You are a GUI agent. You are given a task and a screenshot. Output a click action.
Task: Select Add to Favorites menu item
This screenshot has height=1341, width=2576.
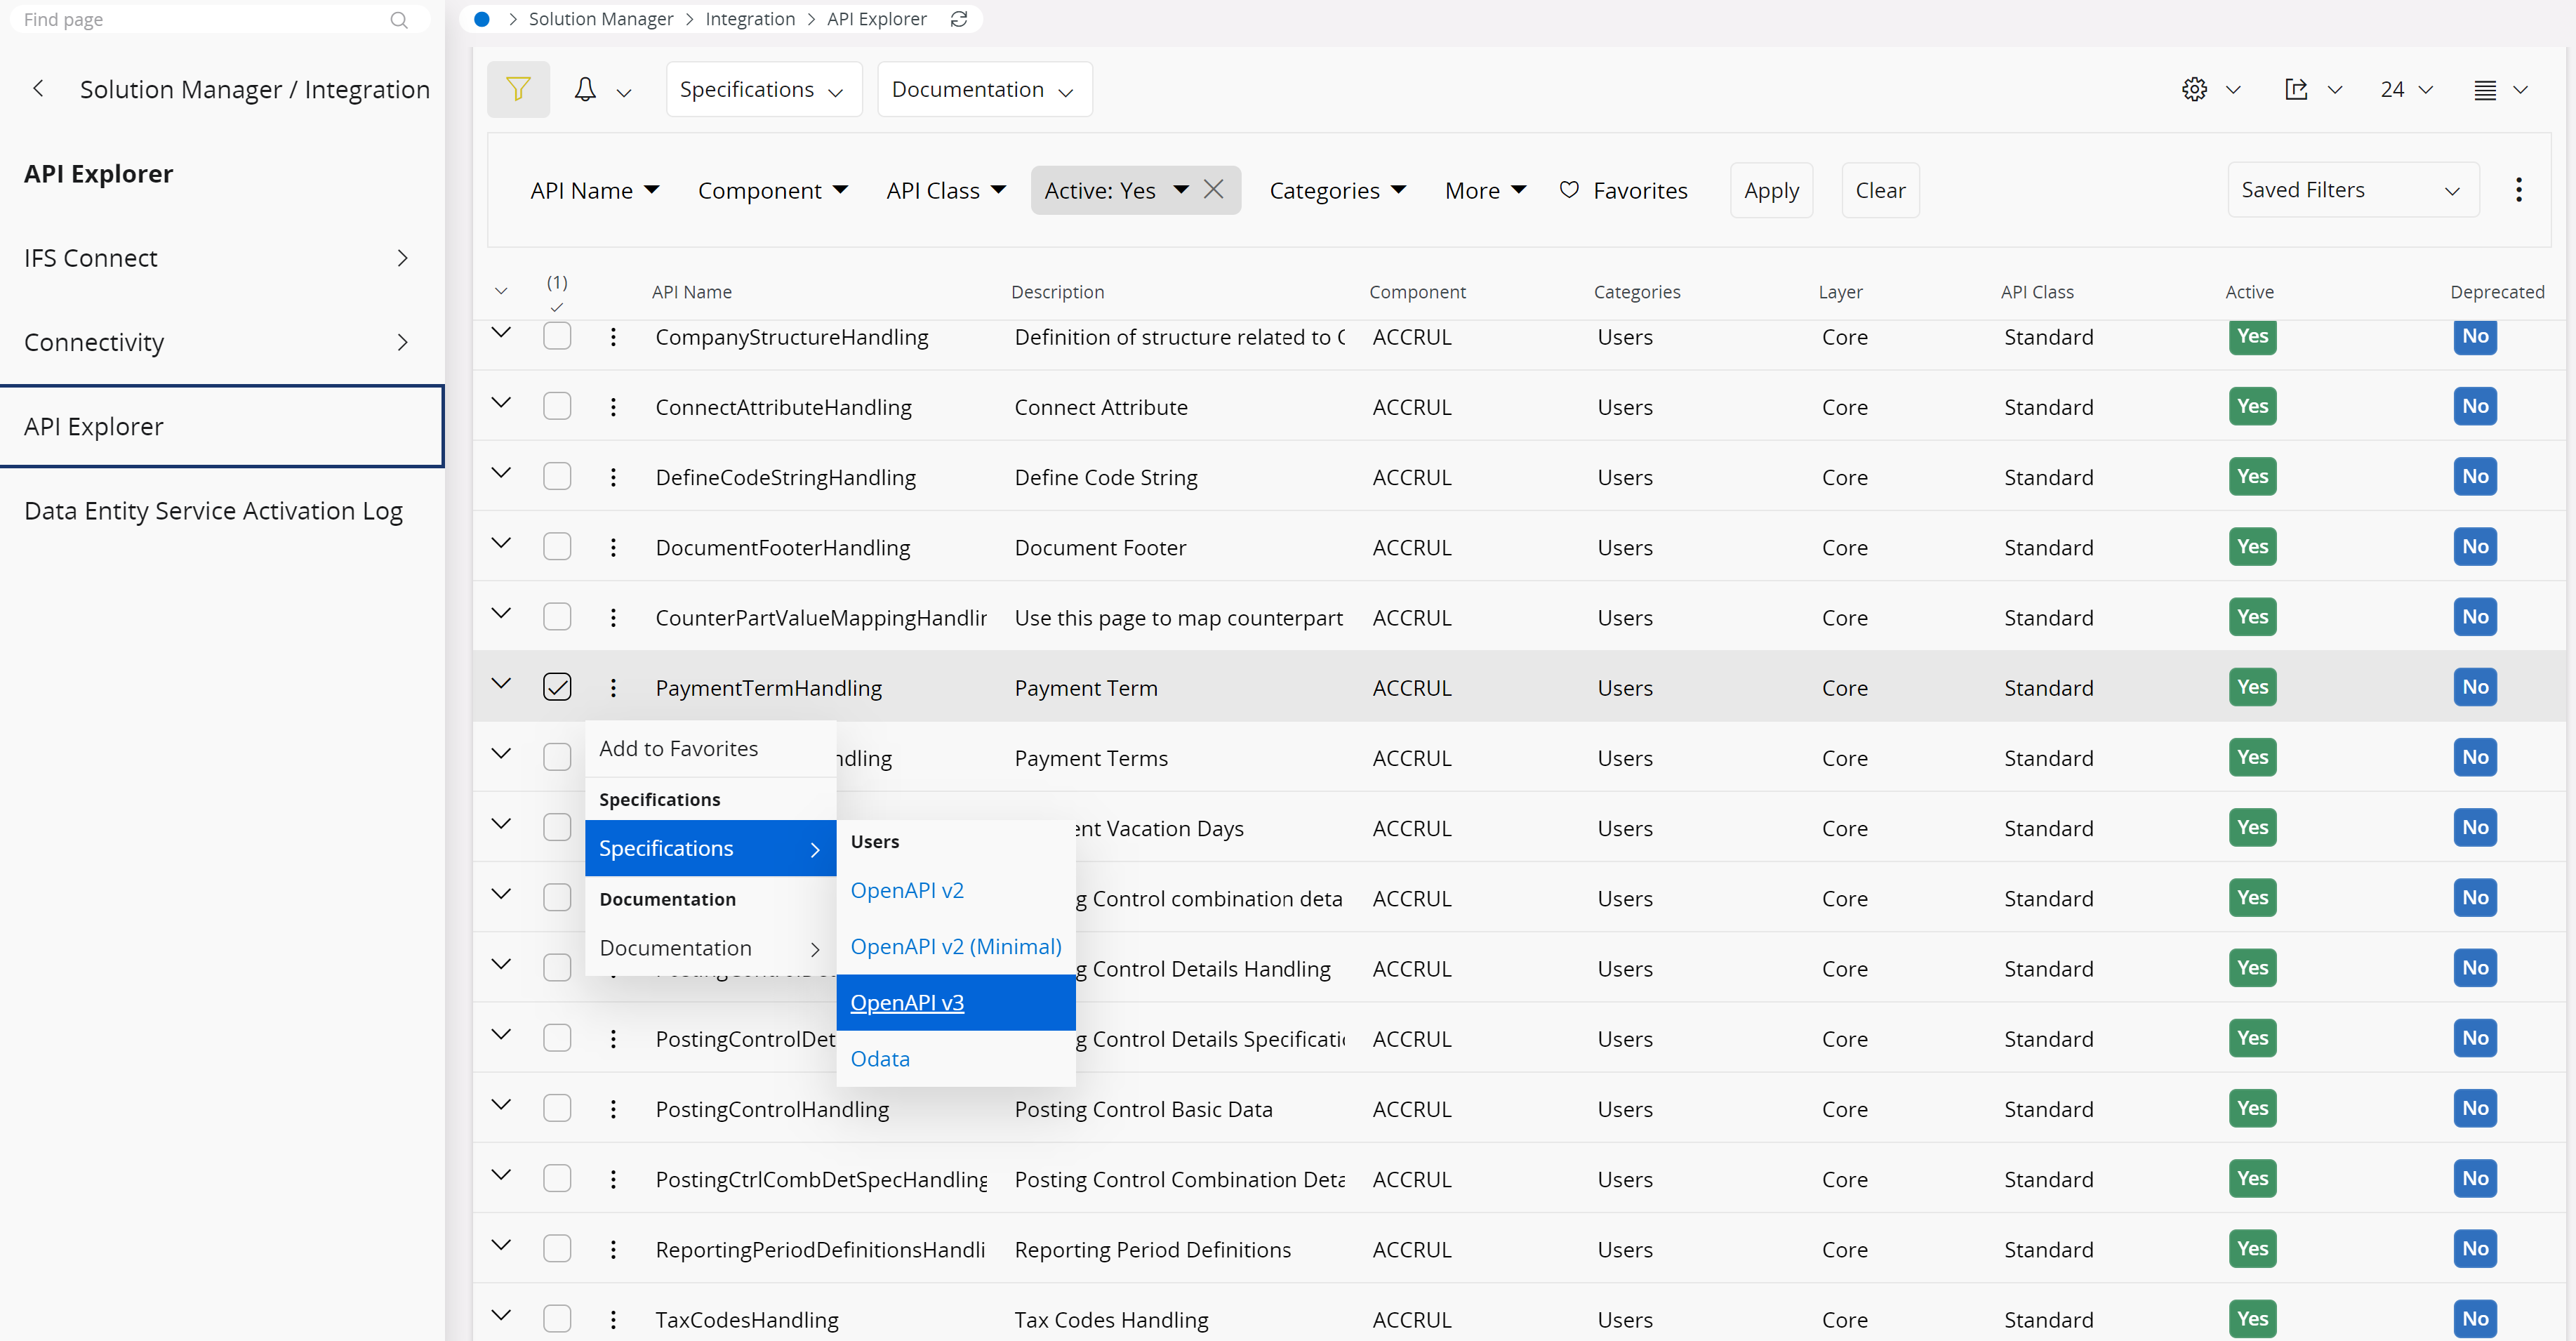click(679, 748)
